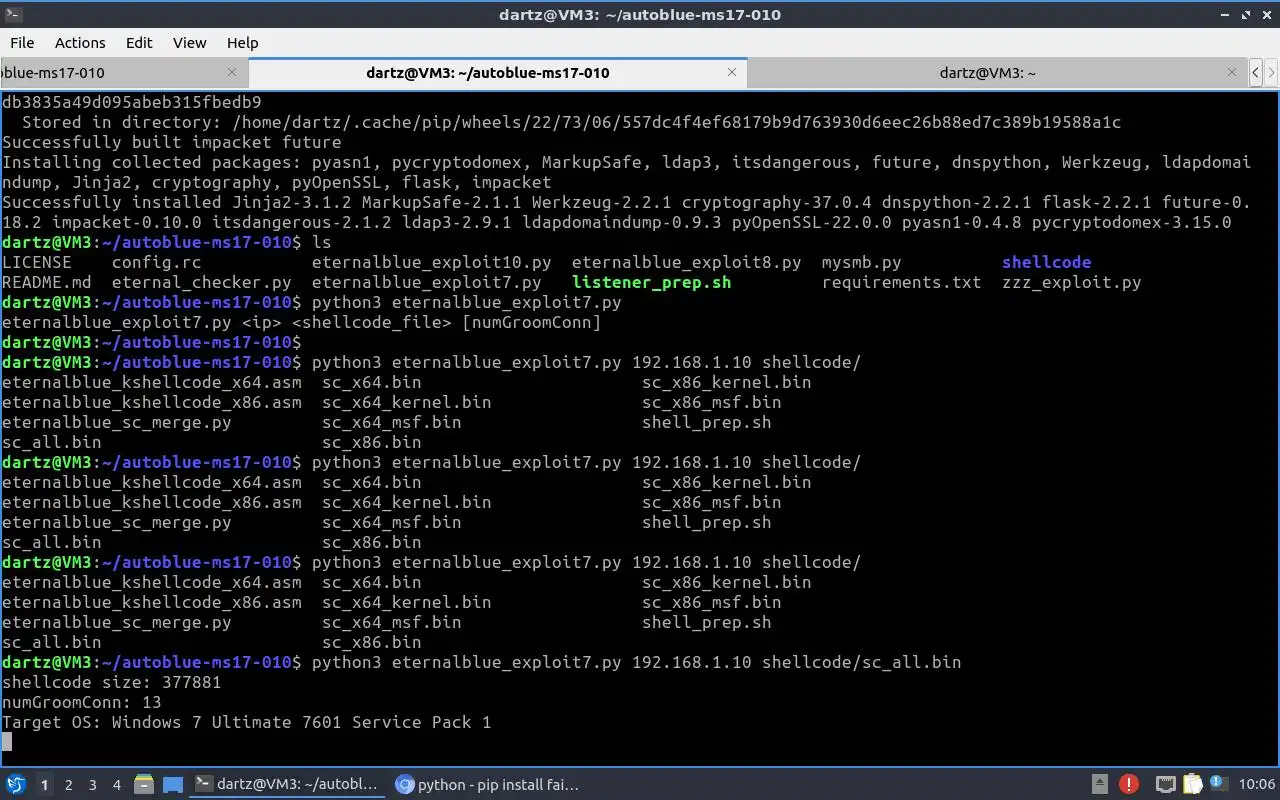Image resolution: width=1280 pixels, height=800 pixels.
Task: Switch to the python pip install browser window
Action: (488, 785)
